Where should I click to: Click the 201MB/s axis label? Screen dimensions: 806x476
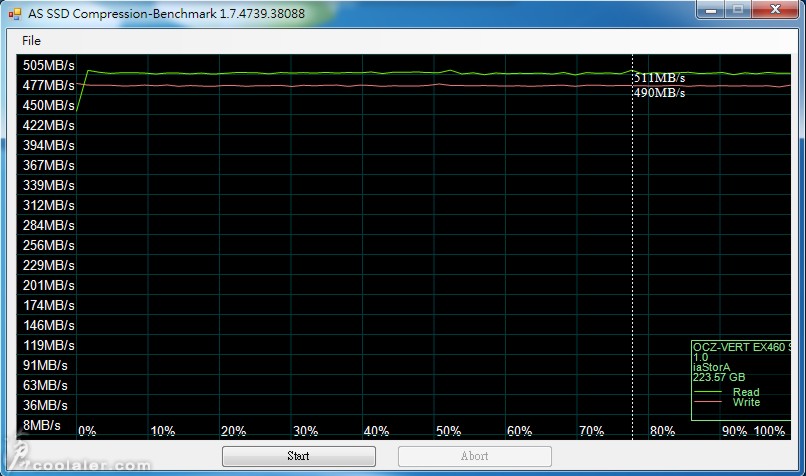click(x=48, y=285)
